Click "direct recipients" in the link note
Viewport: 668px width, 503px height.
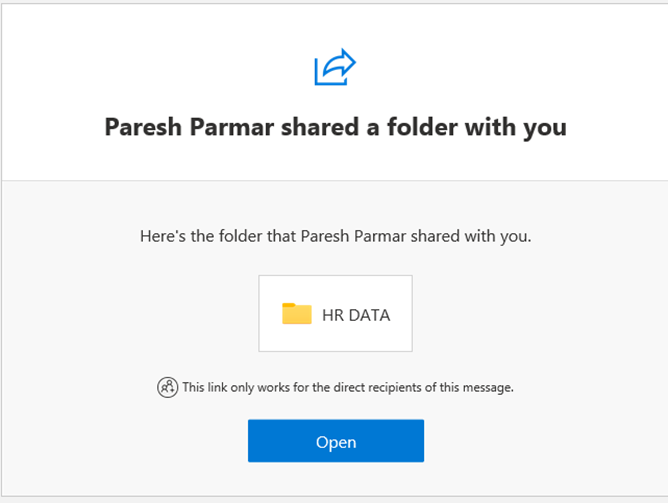[x=370, y=387]
